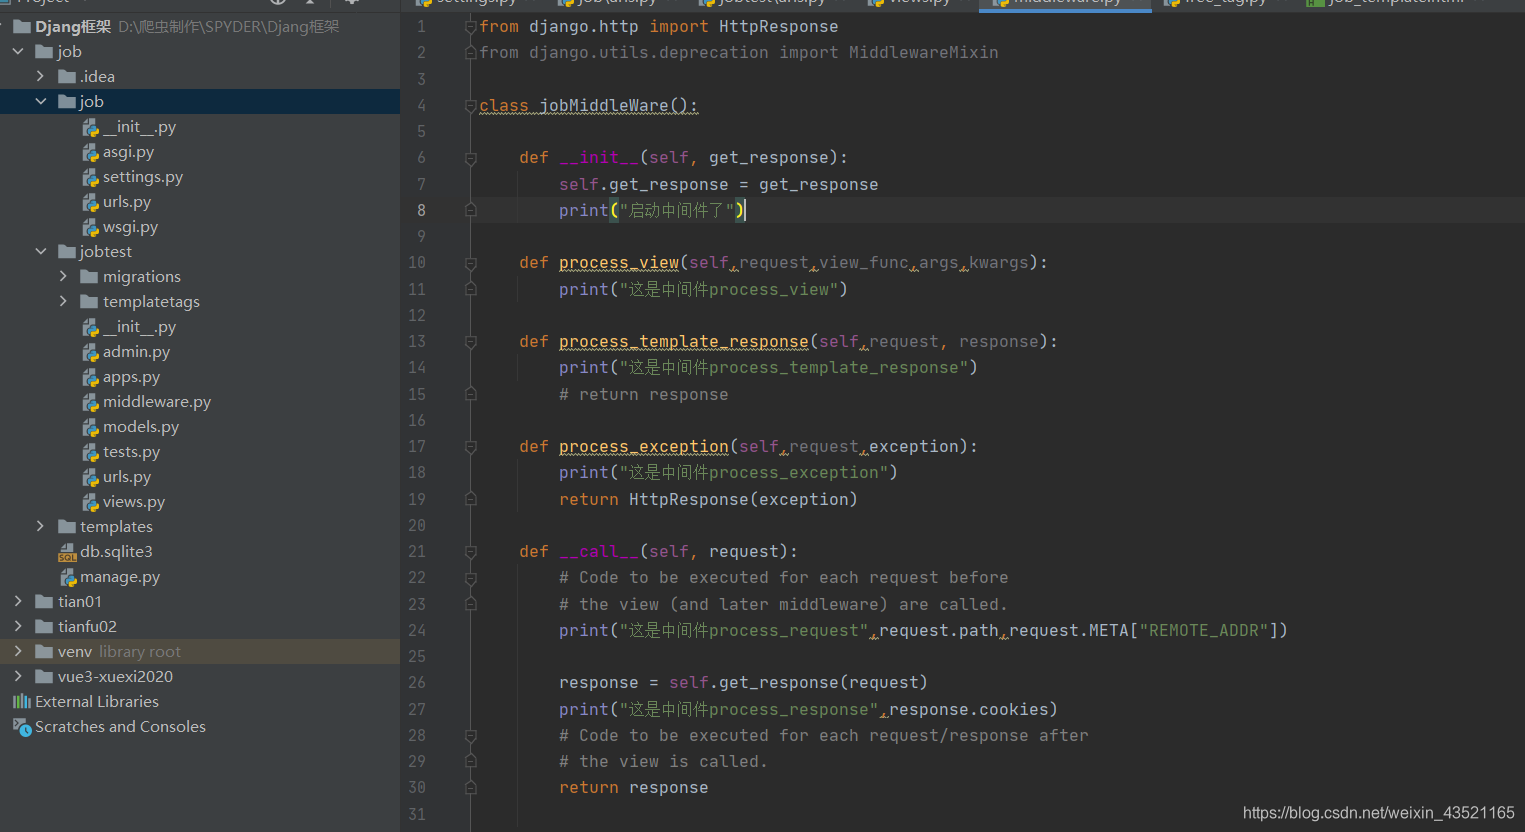The image size is (1525, 832).
Task: Fold the process_view method at line 10
Action: pos(470,263)
